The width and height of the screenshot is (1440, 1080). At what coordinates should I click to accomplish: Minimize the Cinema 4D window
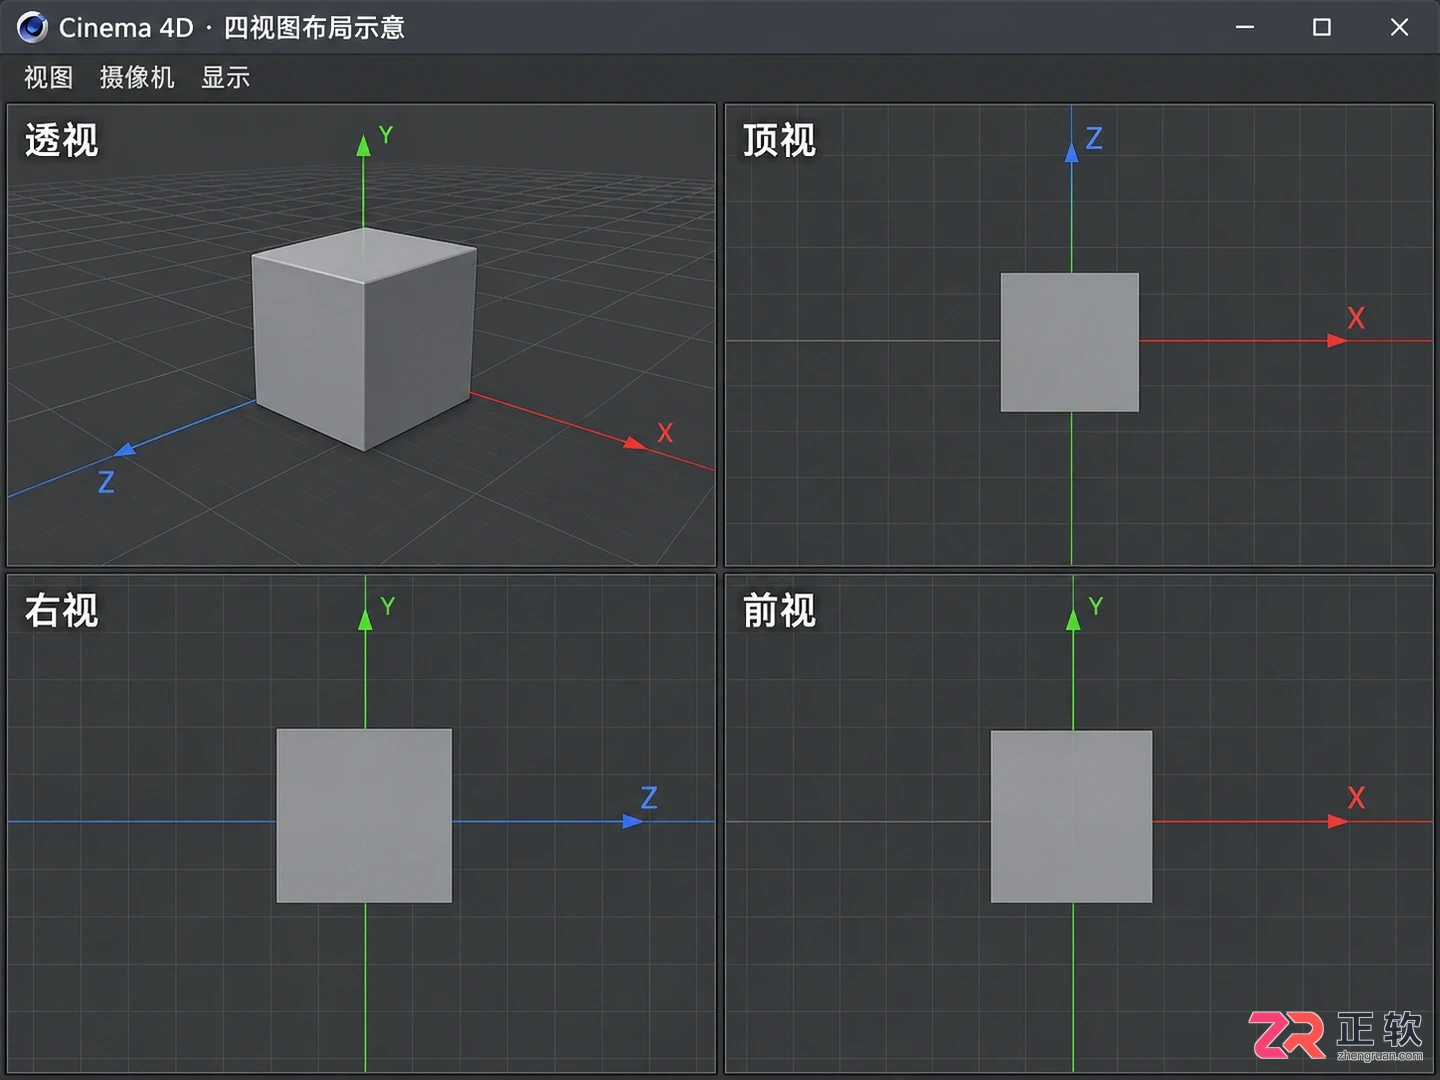[1245, 27]
